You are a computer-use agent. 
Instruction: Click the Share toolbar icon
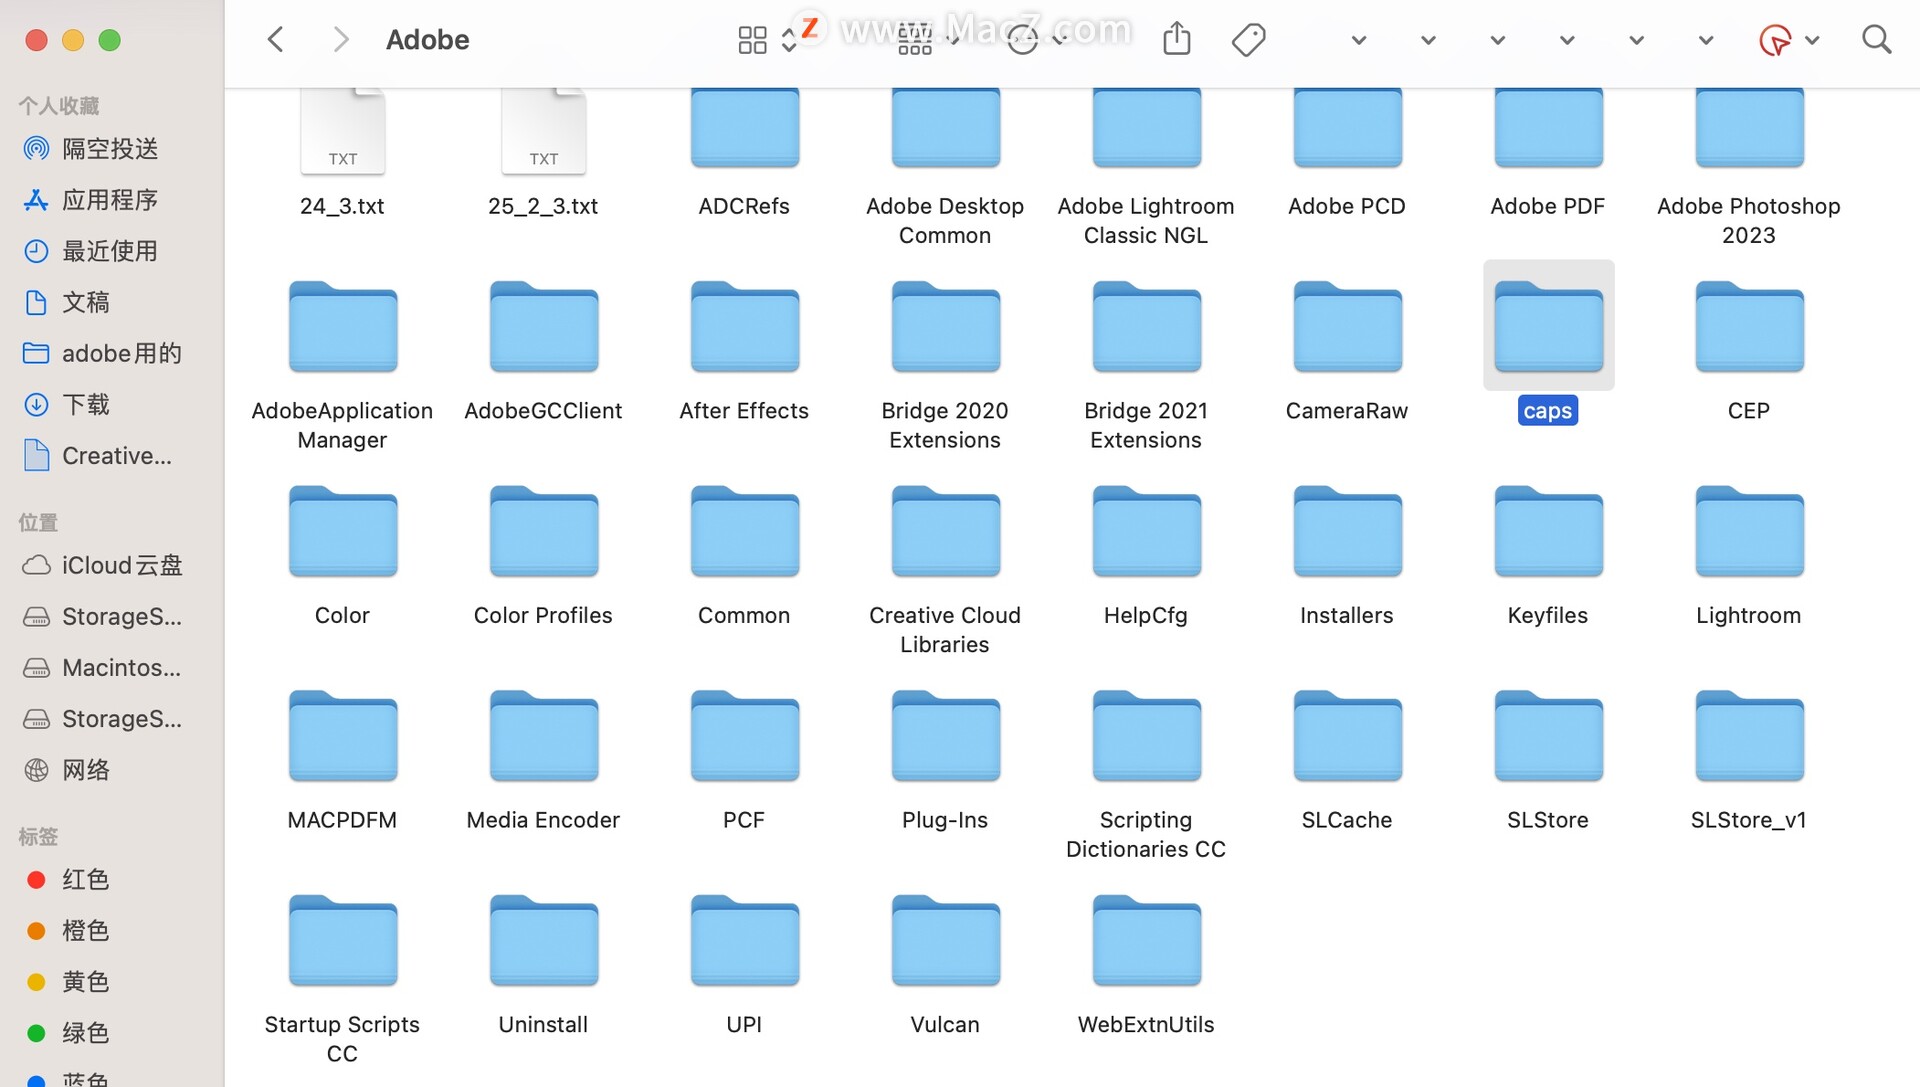pyautogui.click(x=1177, y=39)
